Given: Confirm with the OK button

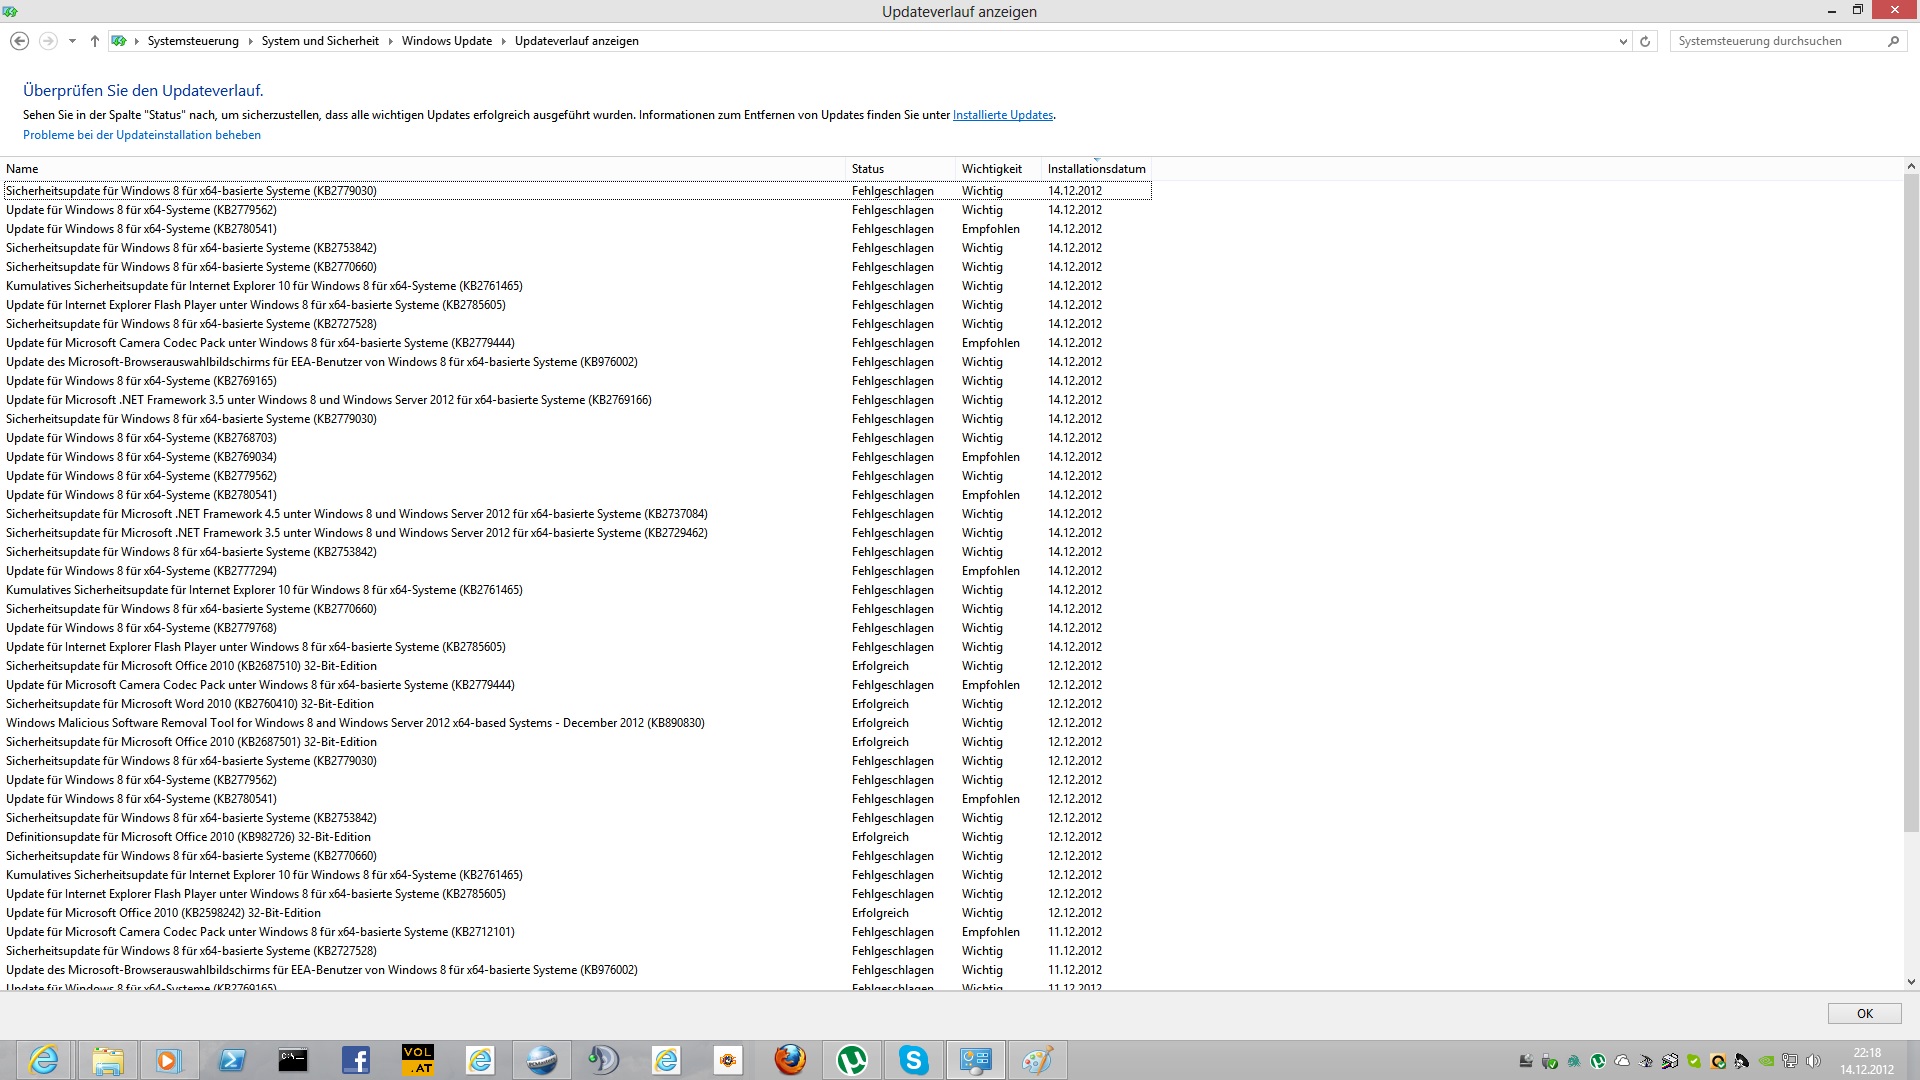Looking at the screenshot, I should pos(1865,1013).
